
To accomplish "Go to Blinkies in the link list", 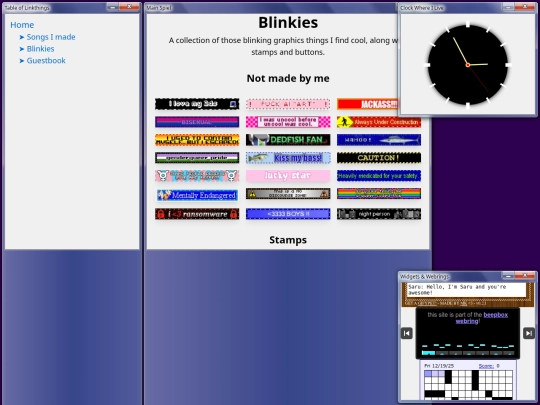I will click(x=40, y=49).
